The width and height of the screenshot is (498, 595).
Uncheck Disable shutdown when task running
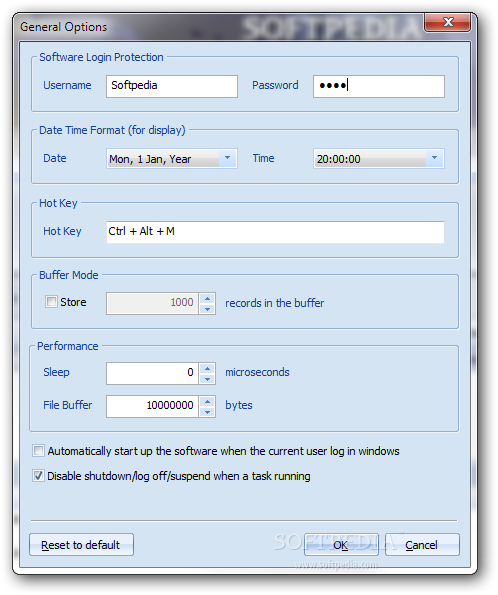click(38, 475)
